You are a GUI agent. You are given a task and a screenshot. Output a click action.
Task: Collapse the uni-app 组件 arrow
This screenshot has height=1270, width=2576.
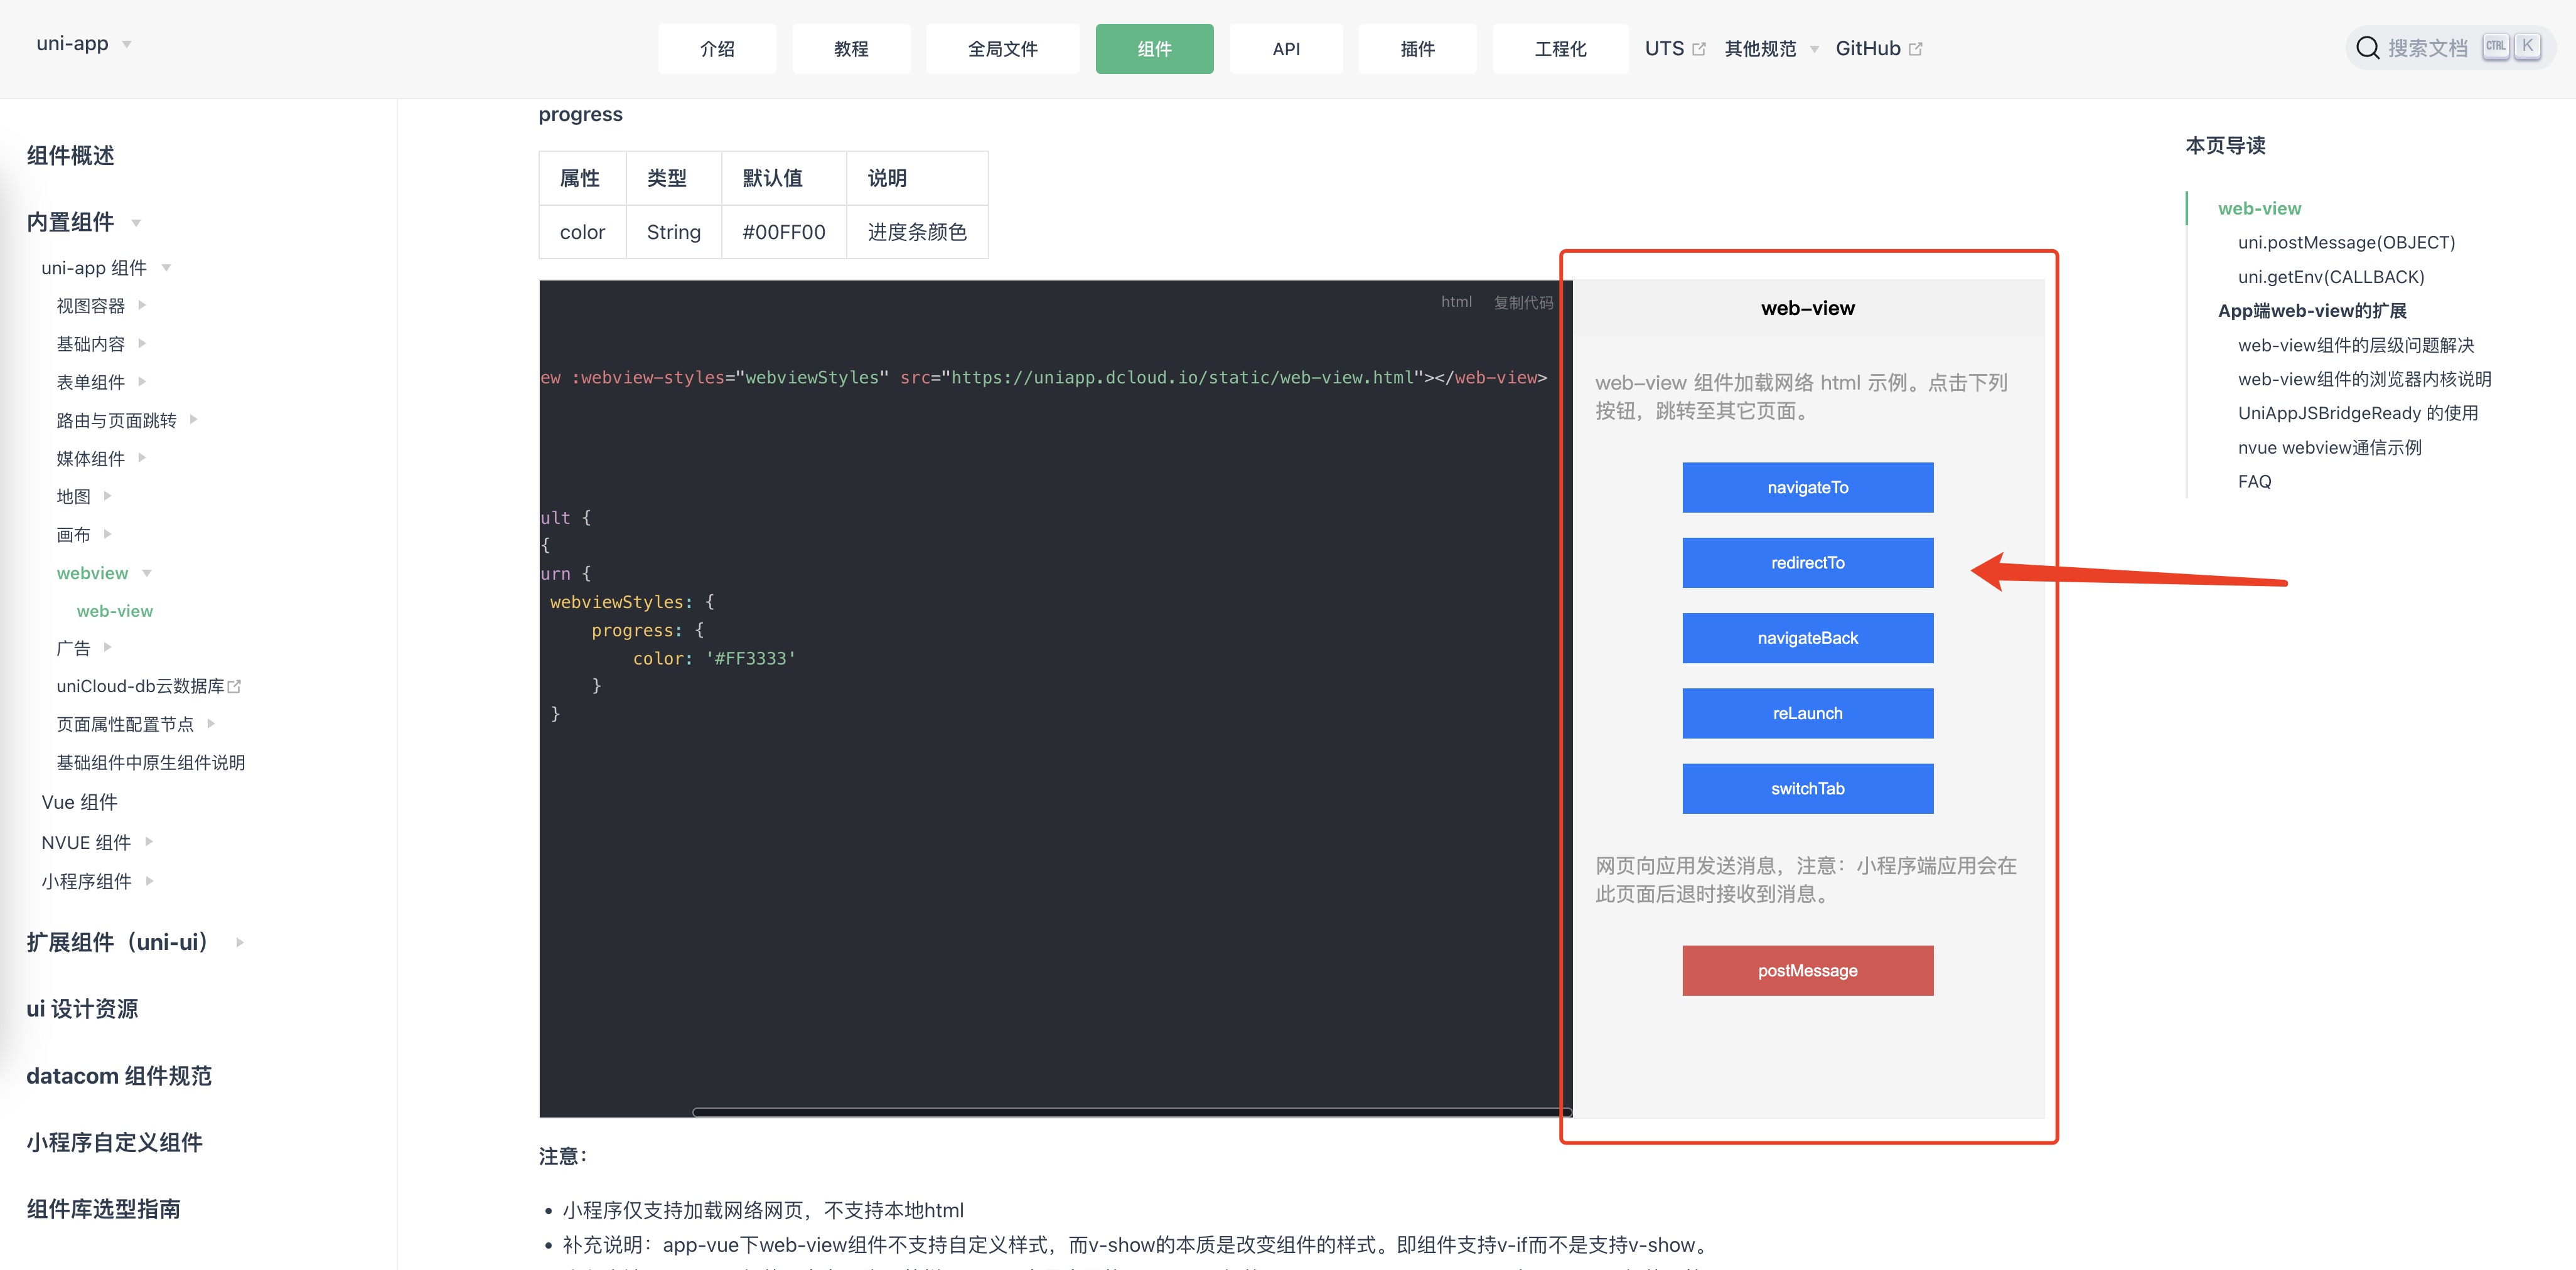[166, 267]
